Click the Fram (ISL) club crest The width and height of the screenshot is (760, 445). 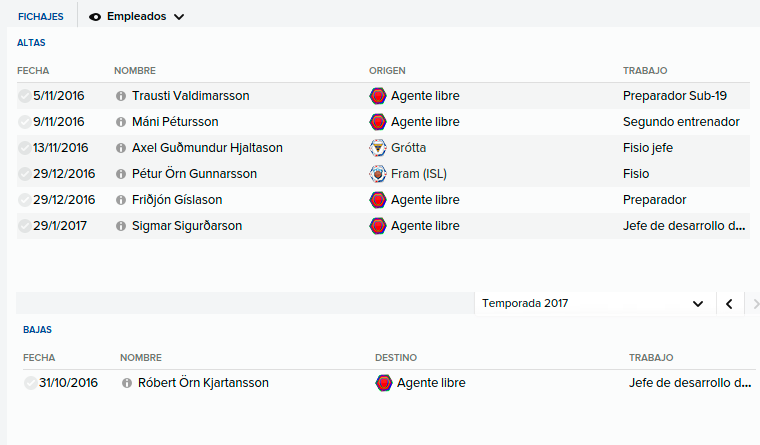click(378, 174)
